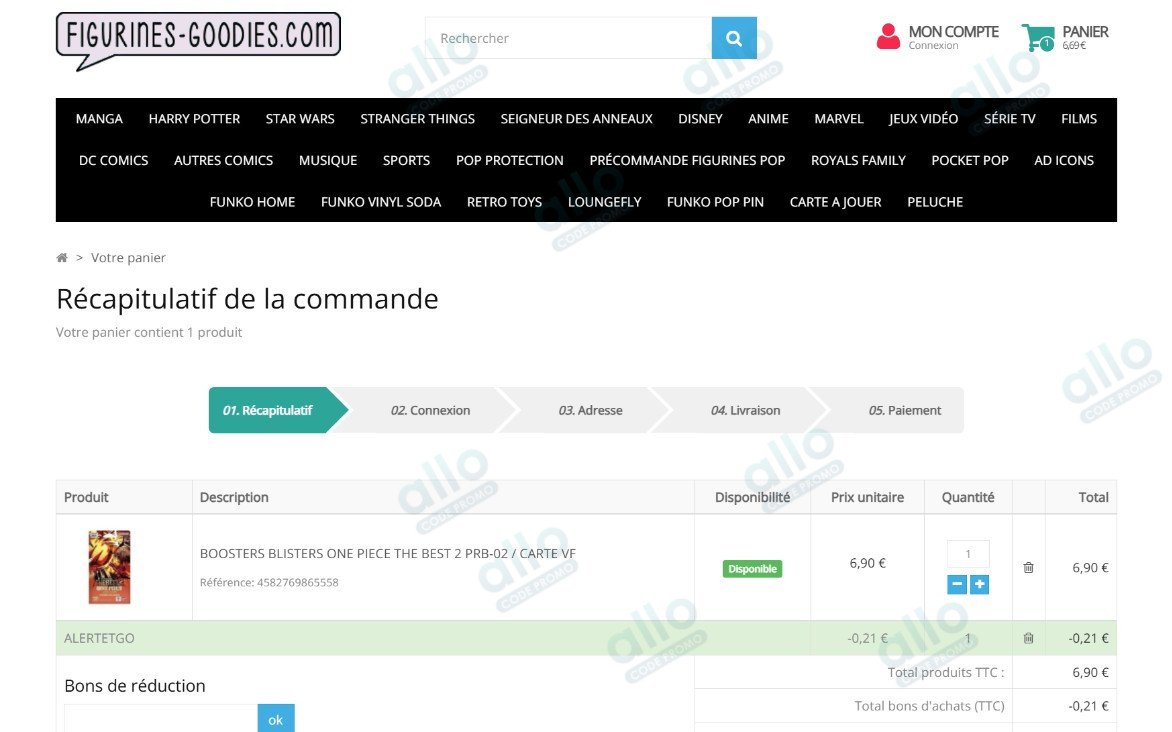The image size is (1172, 732).
Task: Open the RETRO TOYS category
Action: pyautogui.click(x=504, y=203)
